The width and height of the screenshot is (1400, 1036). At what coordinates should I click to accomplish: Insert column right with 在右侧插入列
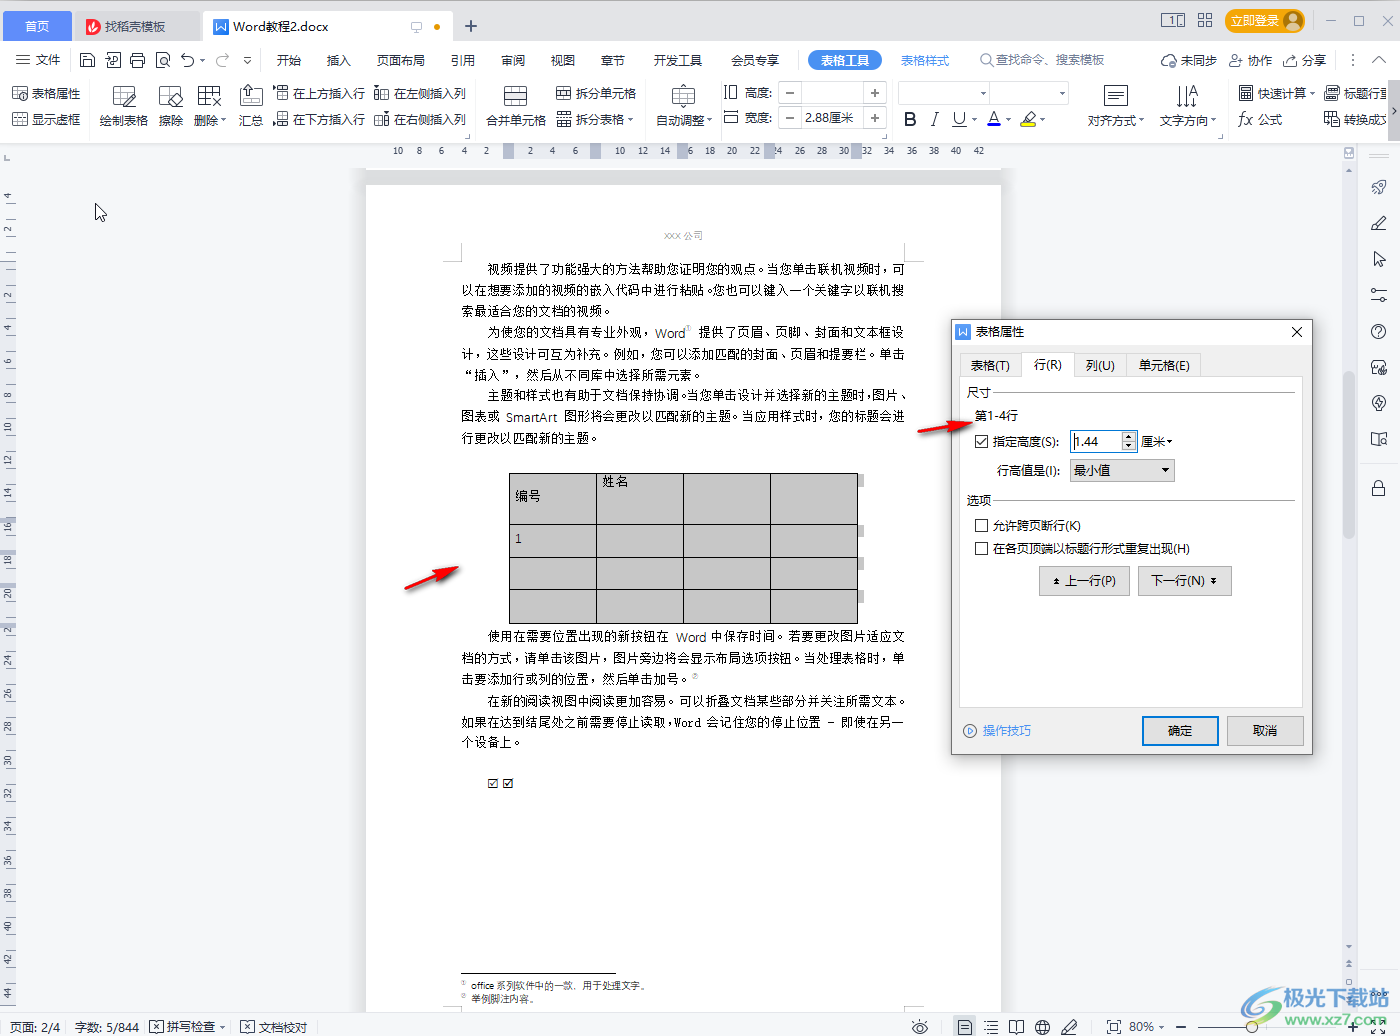click(420, 119)
